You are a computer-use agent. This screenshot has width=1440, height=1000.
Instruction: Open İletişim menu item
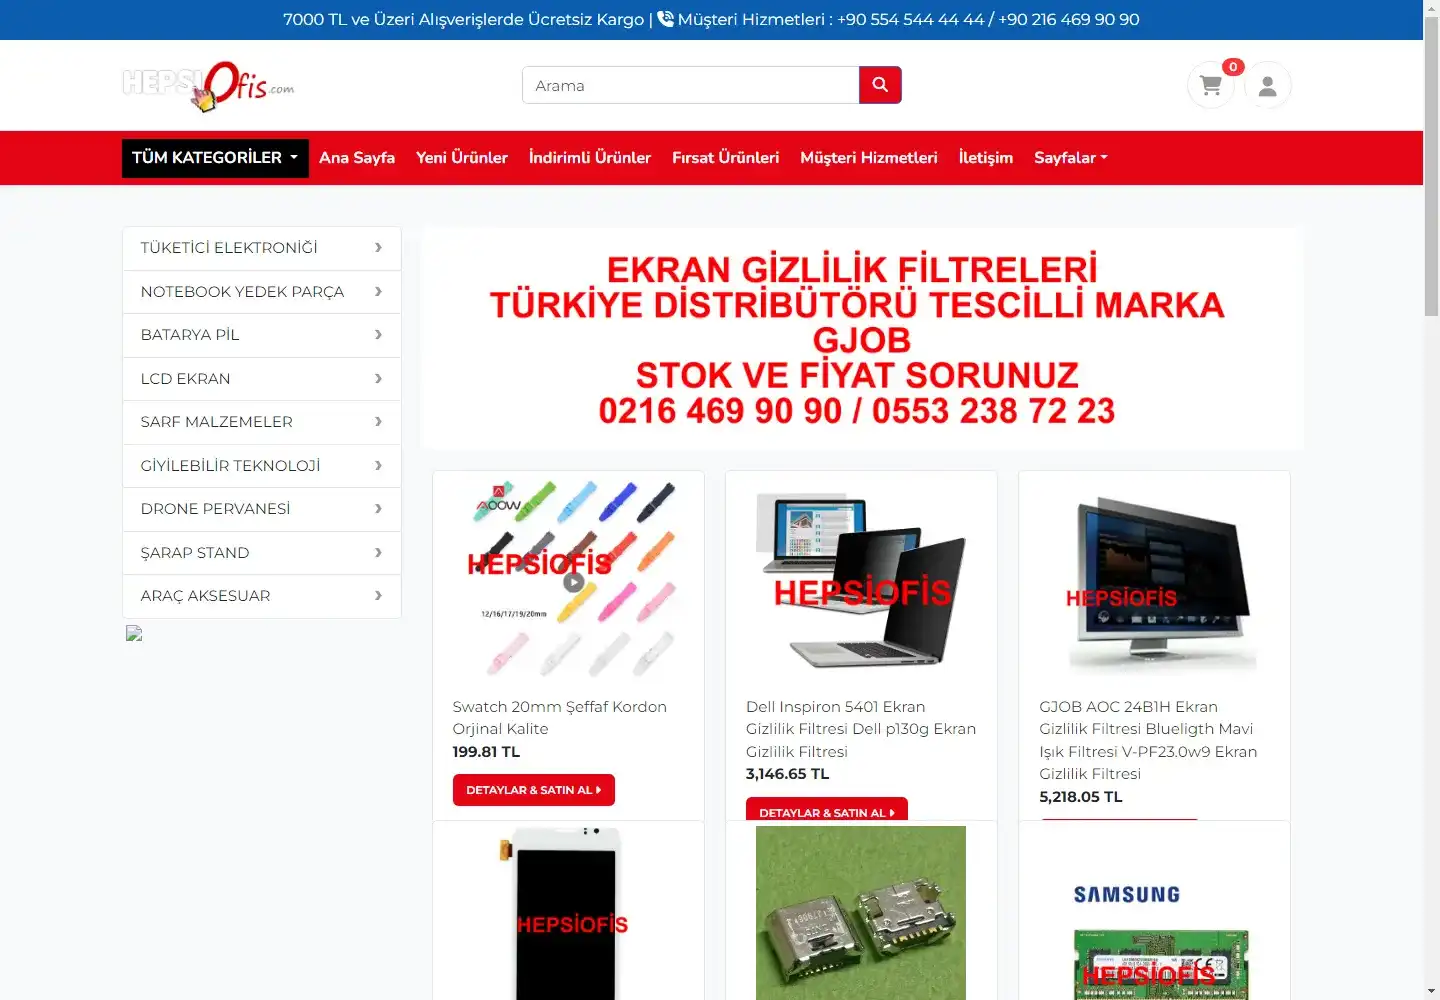[986, 158]
